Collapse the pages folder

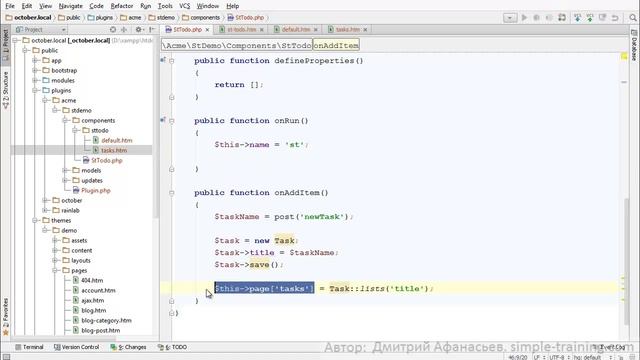(56, 270)
